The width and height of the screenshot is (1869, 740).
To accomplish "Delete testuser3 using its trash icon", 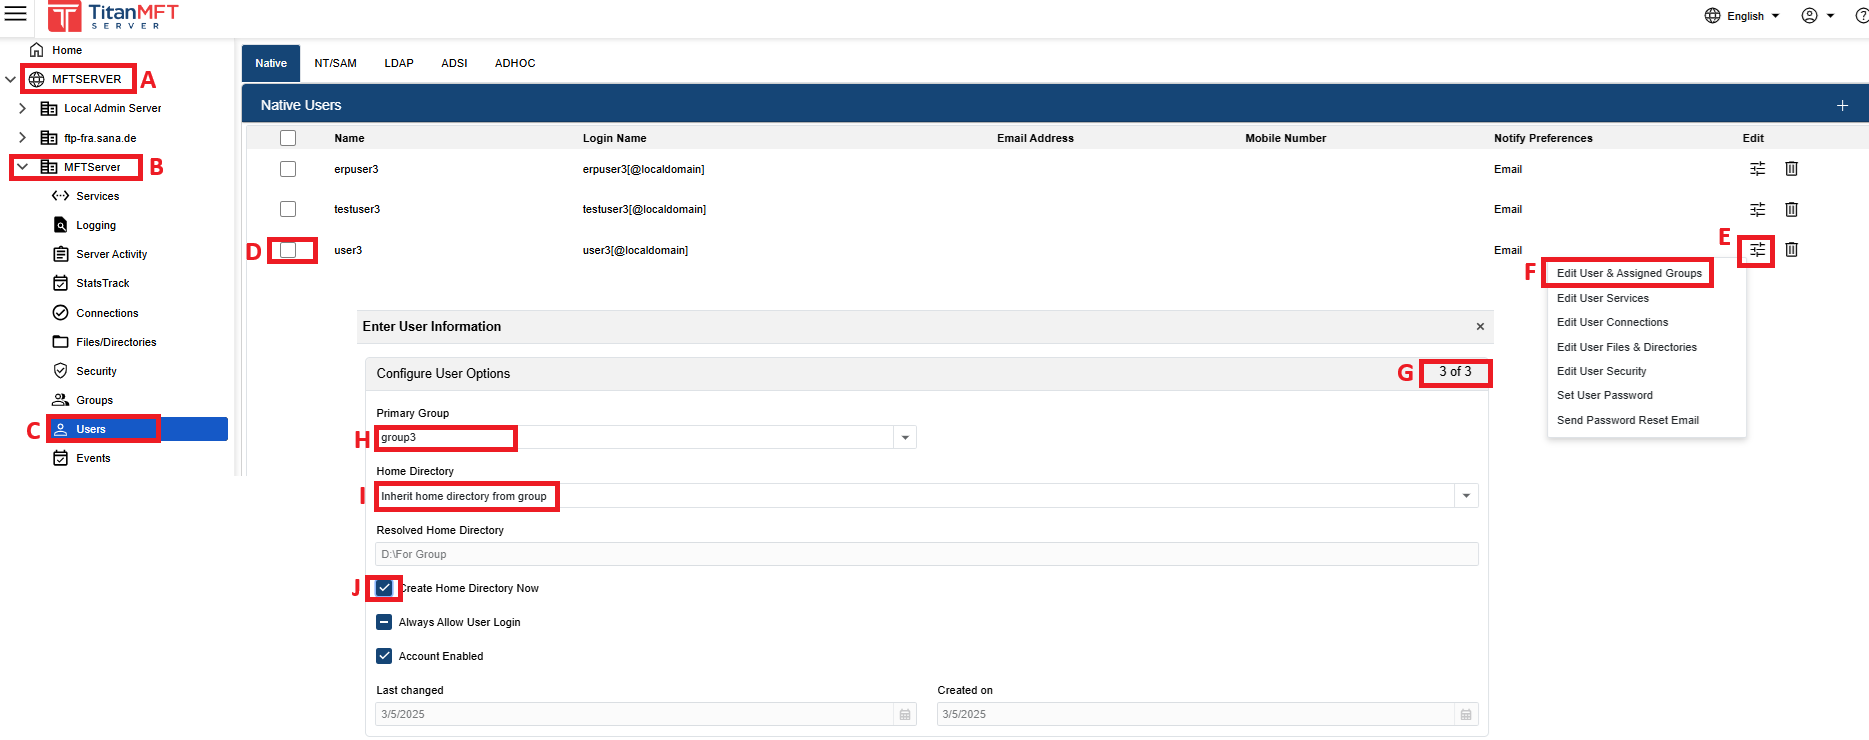I will coord(1791,209).
